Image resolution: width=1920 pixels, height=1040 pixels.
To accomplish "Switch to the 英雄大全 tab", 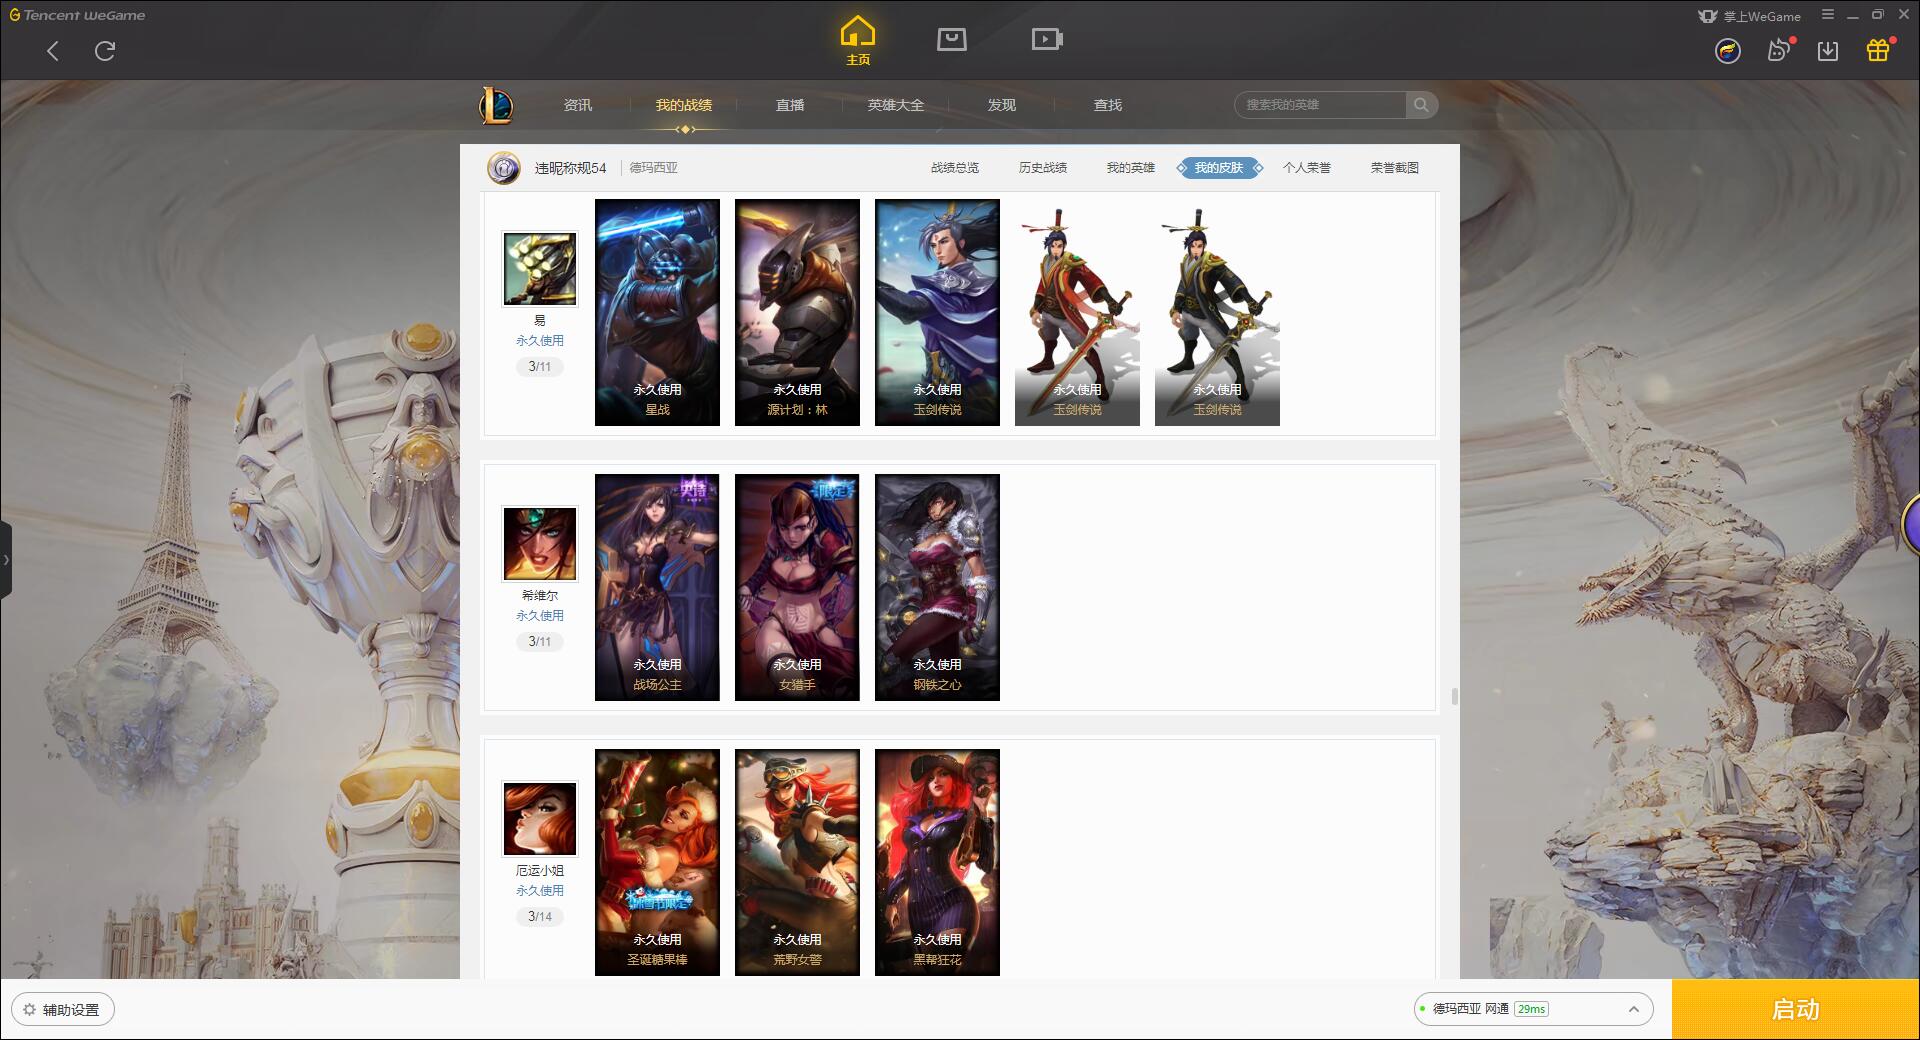I will point(896,105).
